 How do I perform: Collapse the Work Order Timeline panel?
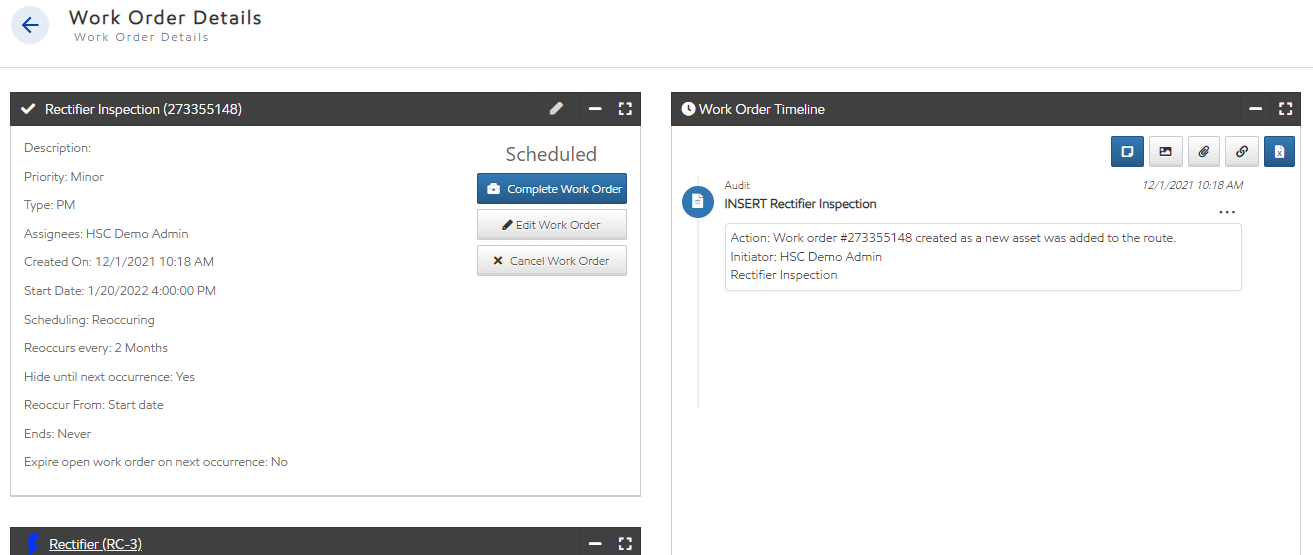tap(1256, 109)
